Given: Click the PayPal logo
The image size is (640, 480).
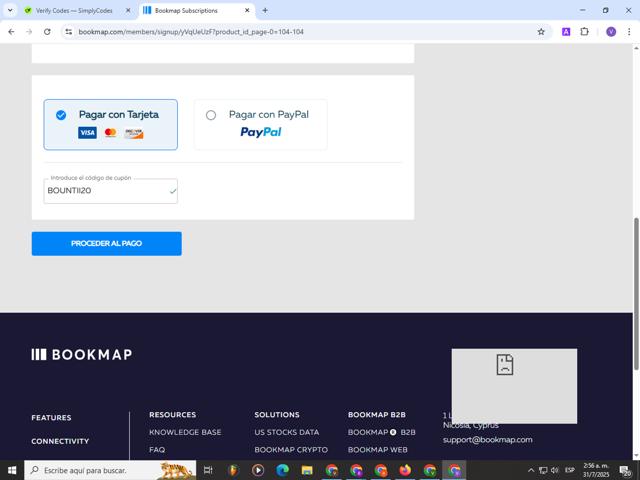Looking at the screenshot, I should 261,132.
